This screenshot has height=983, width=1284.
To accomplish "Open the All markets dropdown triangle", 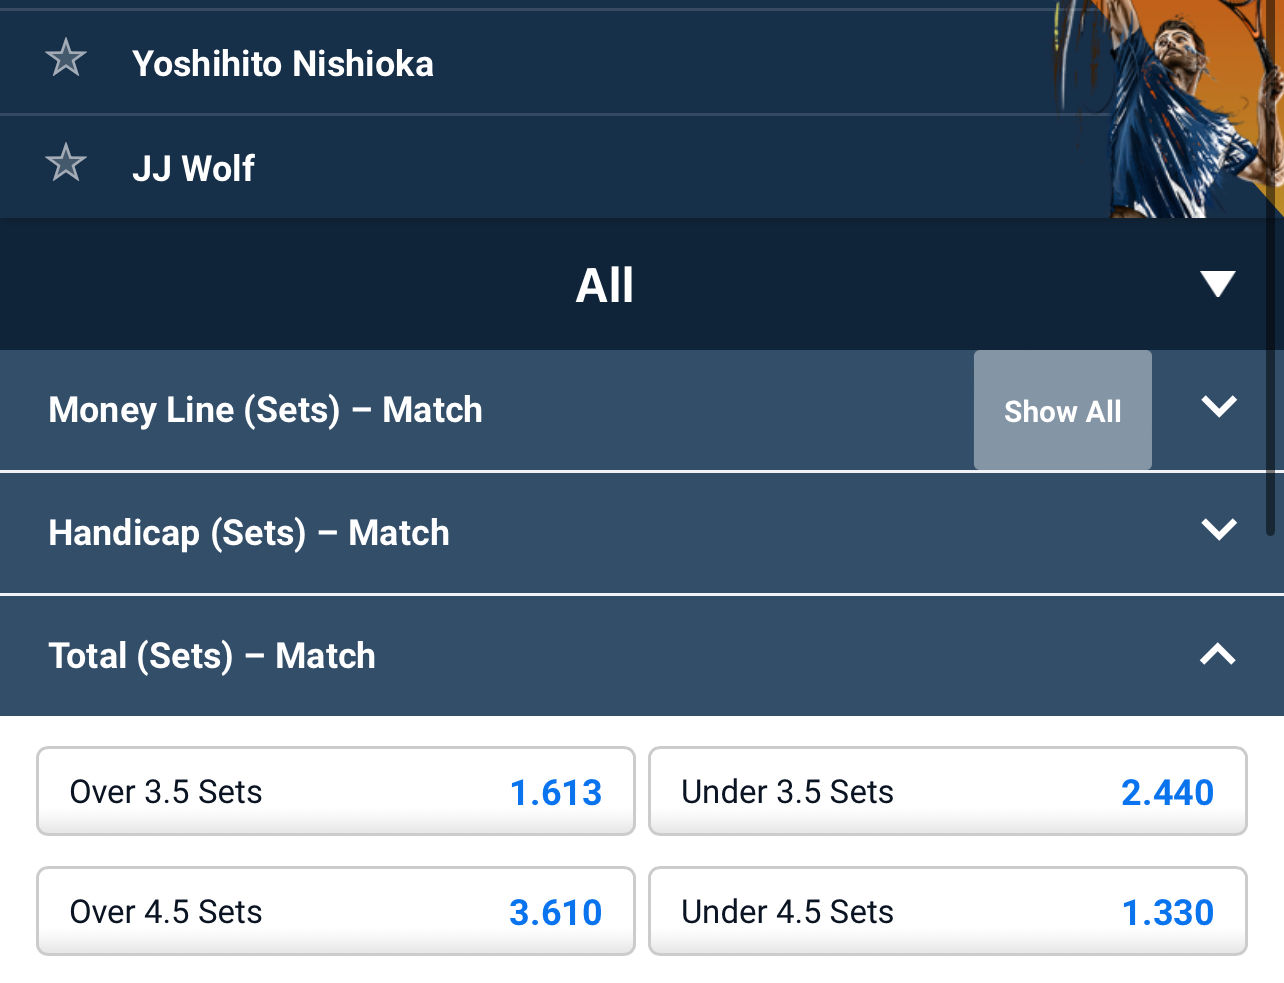I will [1217, 284].
